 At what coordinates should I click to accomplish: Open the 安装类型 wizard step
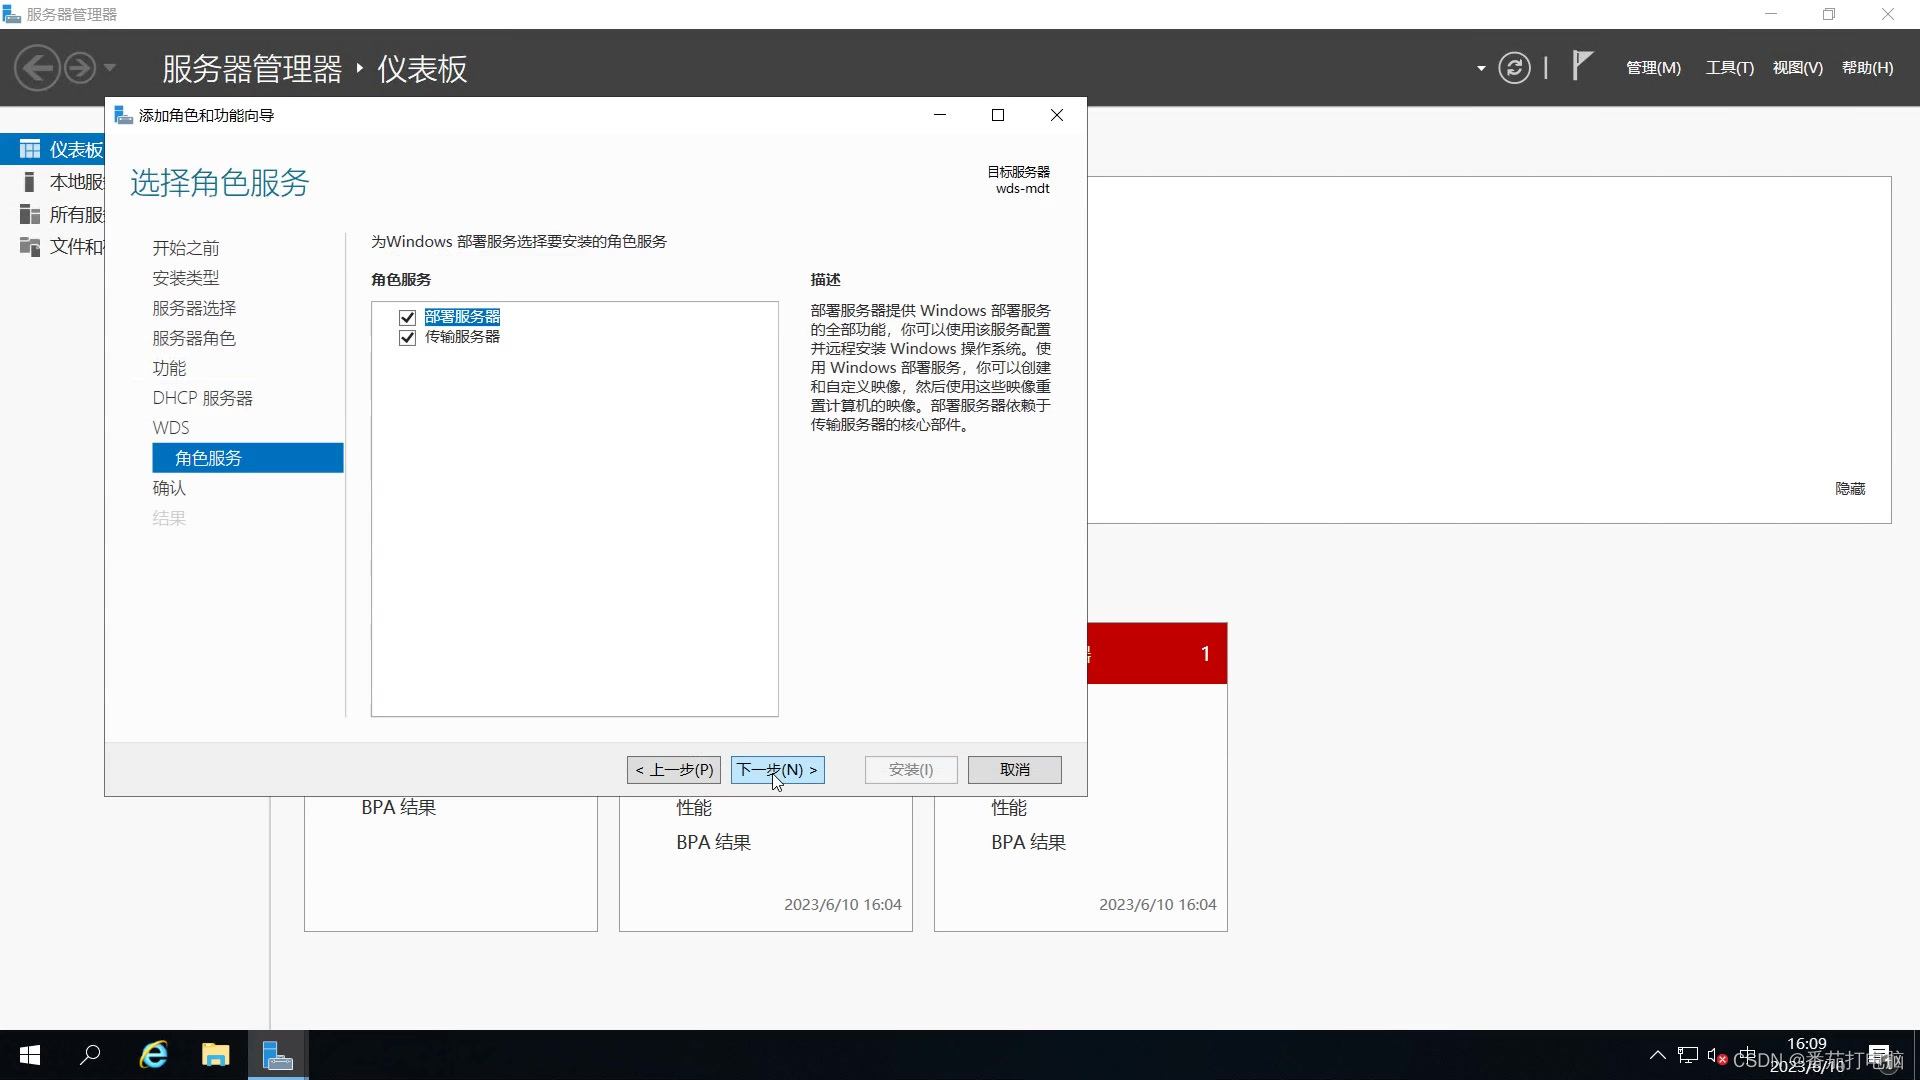coord(185,278)
